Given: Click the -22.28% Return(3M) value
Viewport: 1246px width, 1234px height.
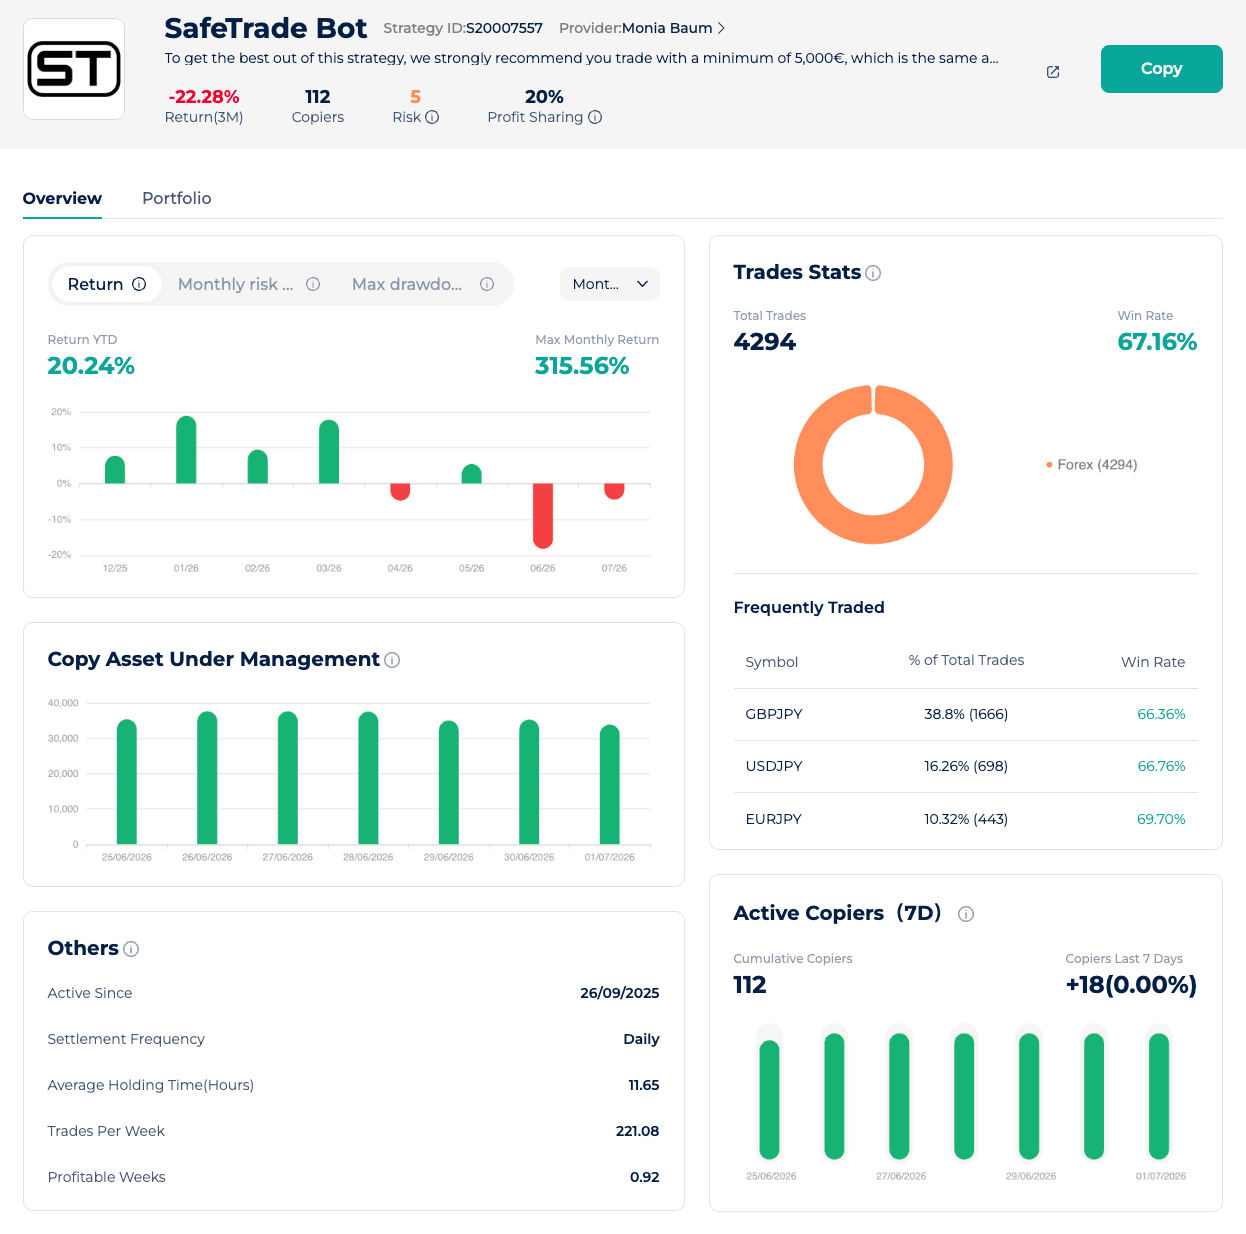Looking at the screenshot, I should (x=204, y=97).
